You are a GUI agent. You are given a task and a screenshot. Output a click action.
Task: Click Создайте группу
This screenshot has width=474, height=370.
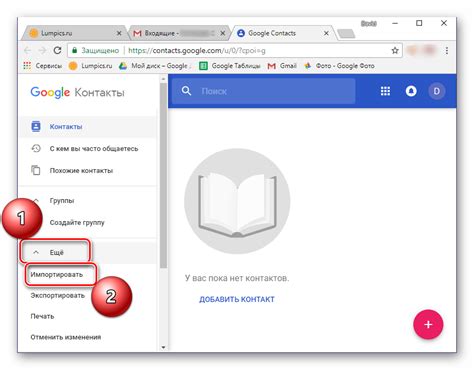77,222
